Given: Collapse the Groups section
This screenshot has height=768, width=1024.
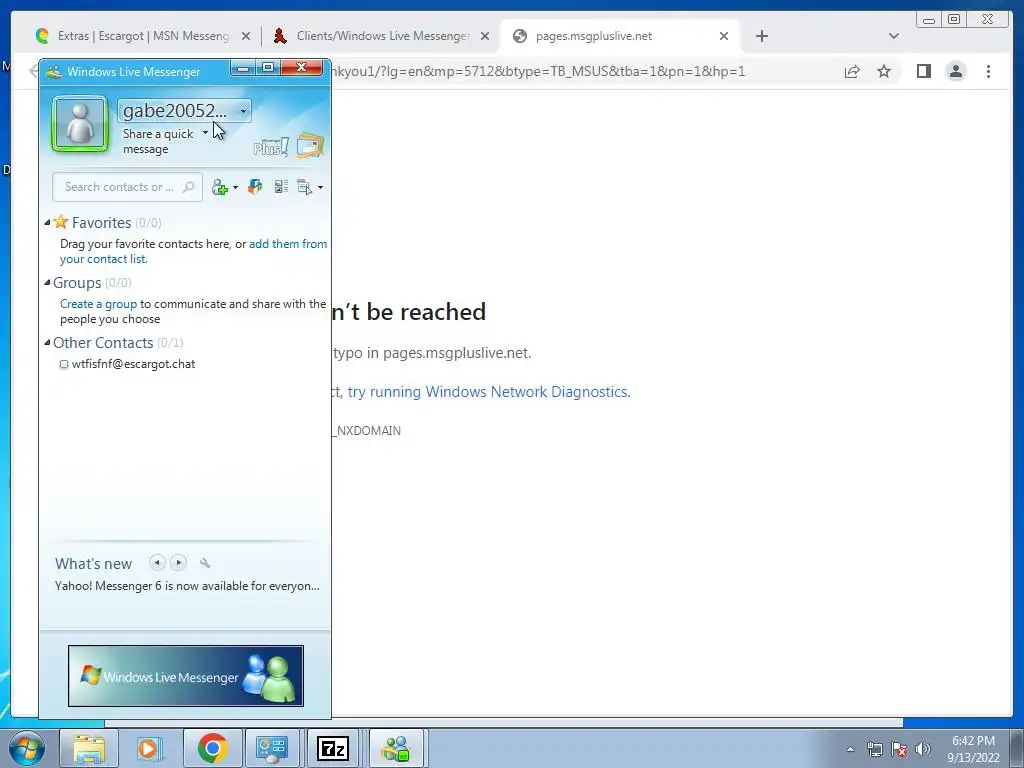Looking at the screenshot, I should click(47, 283).
